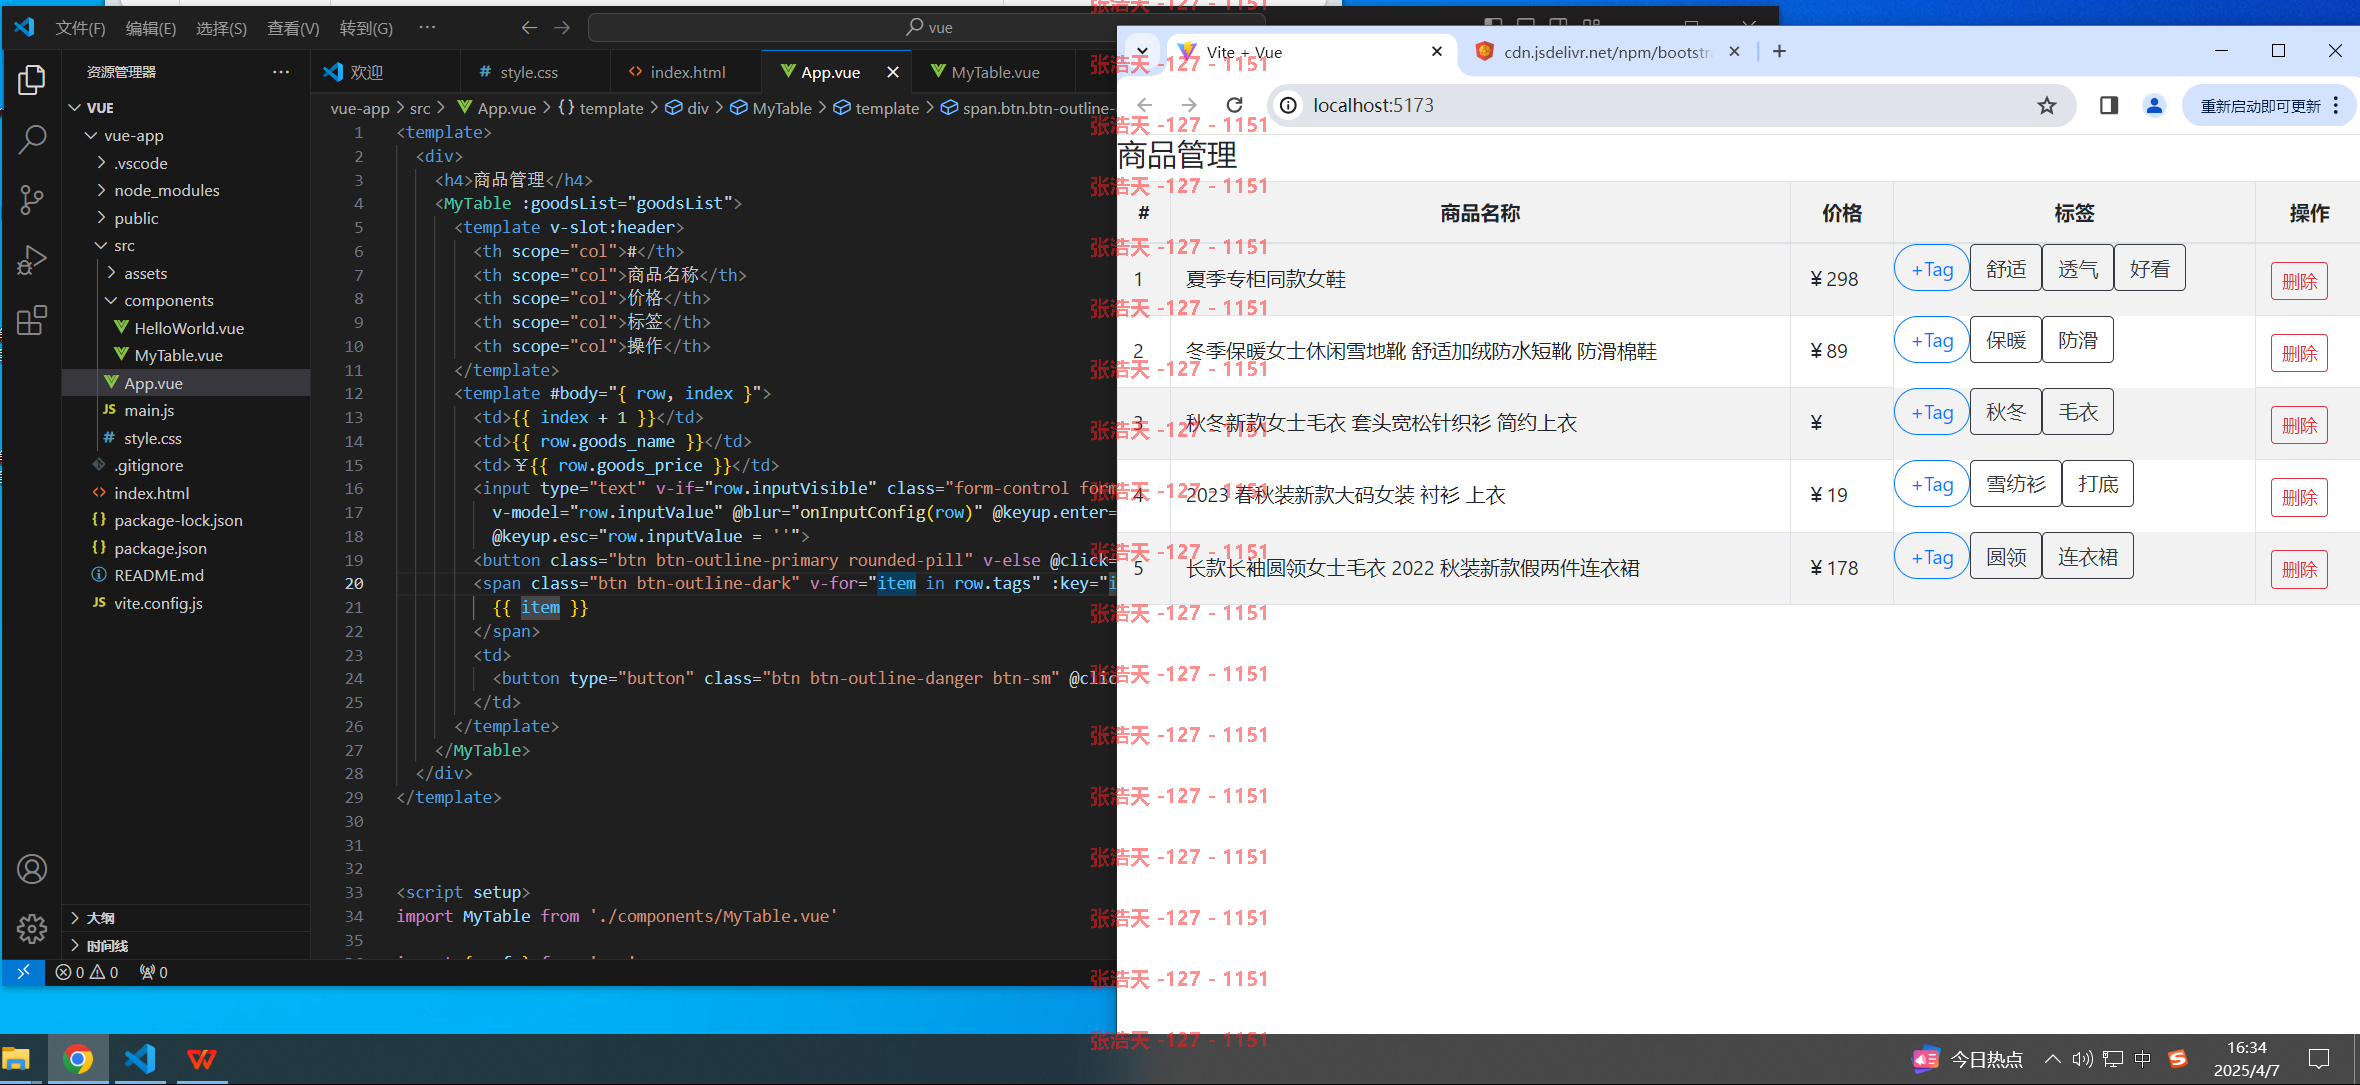Expand the assets folder
Screen dimensions: 2360x1085
(111, 273)
